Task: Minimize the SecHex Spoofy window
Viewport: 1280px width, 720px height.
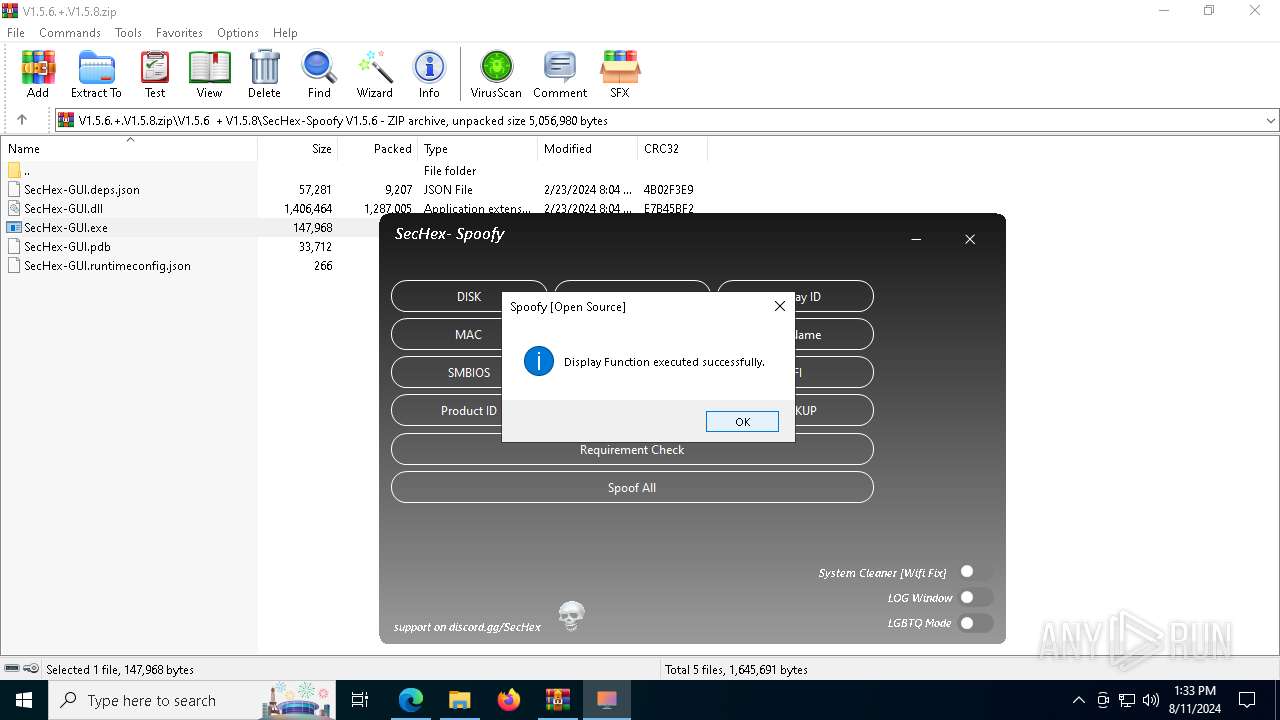Action: tap(916, 239)
